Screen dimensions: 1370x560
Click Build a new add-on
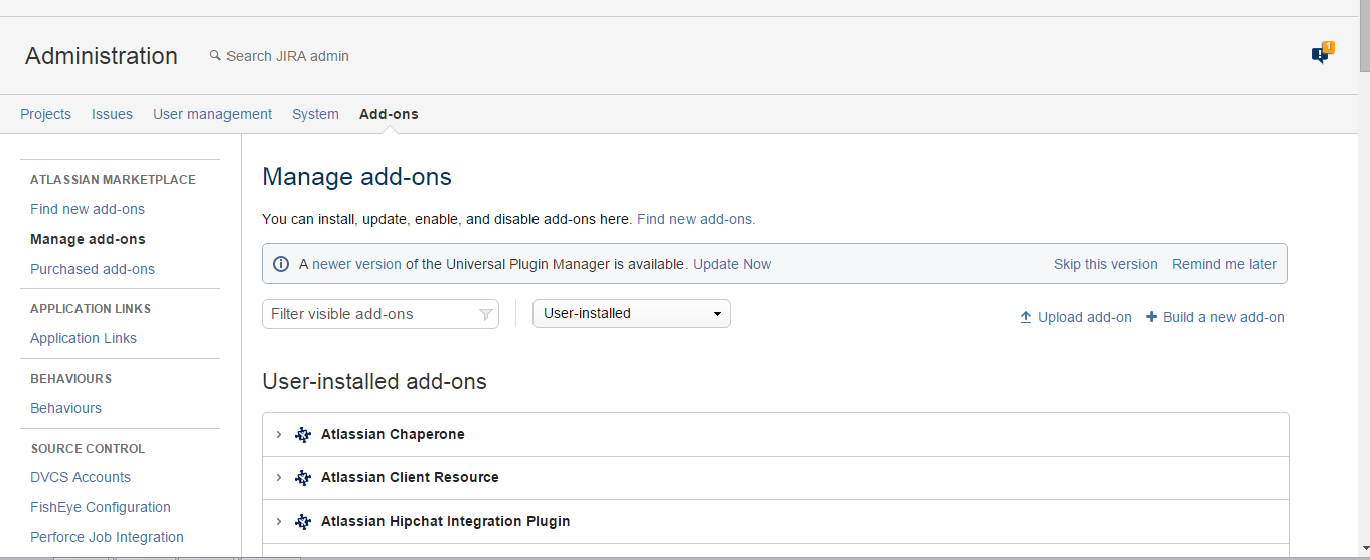[x=1223, y=317]
